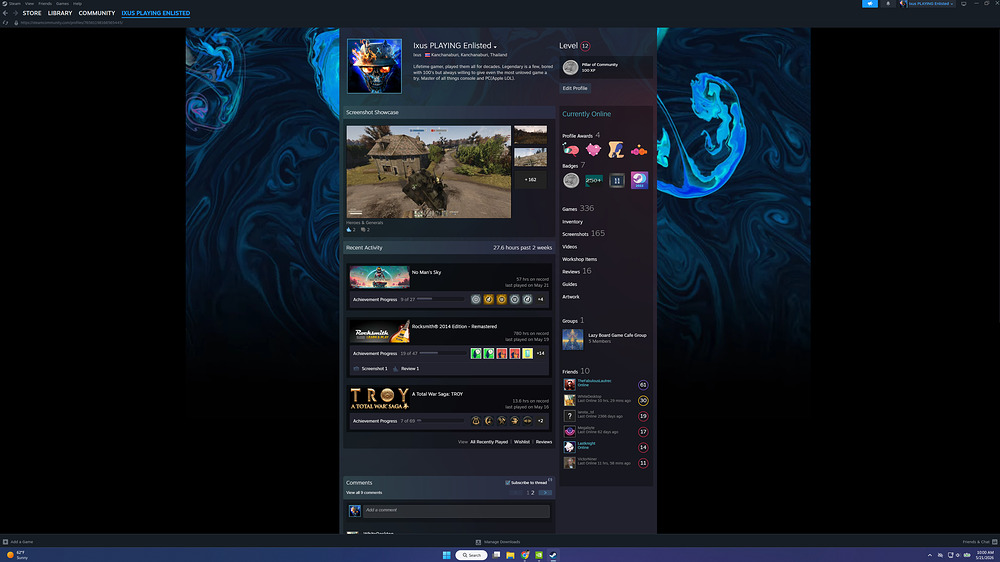The height and width of the screenshot is (562, 1000).
Task: Open All Recently Played link
Action: pyautogui.click(x=489, y=442)
